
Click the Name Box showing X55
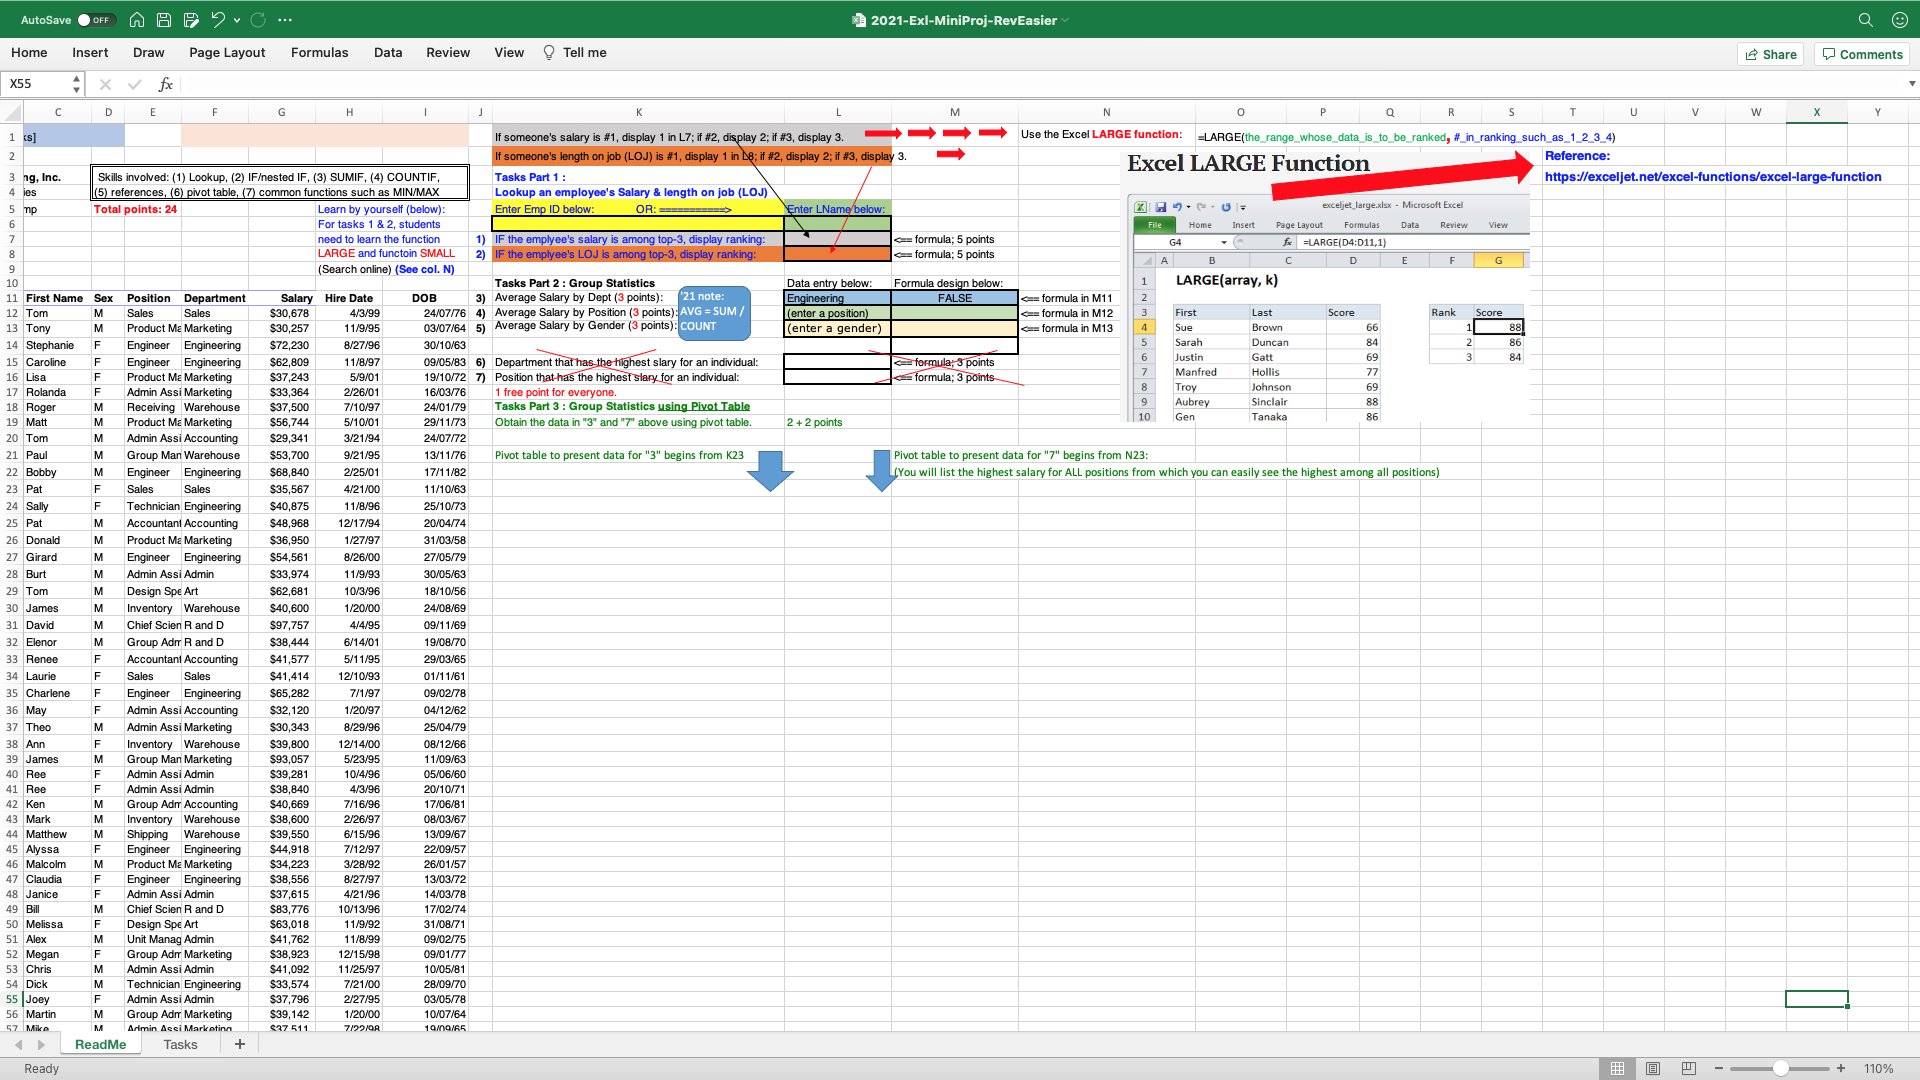(36, 84)
